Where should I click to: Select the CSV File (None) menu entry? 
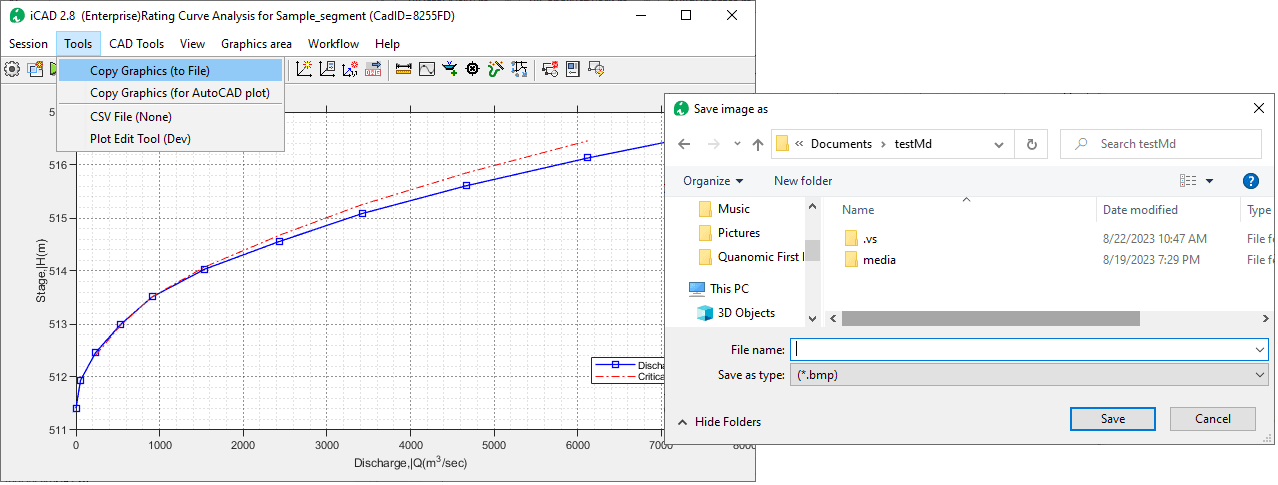[130, 117]
